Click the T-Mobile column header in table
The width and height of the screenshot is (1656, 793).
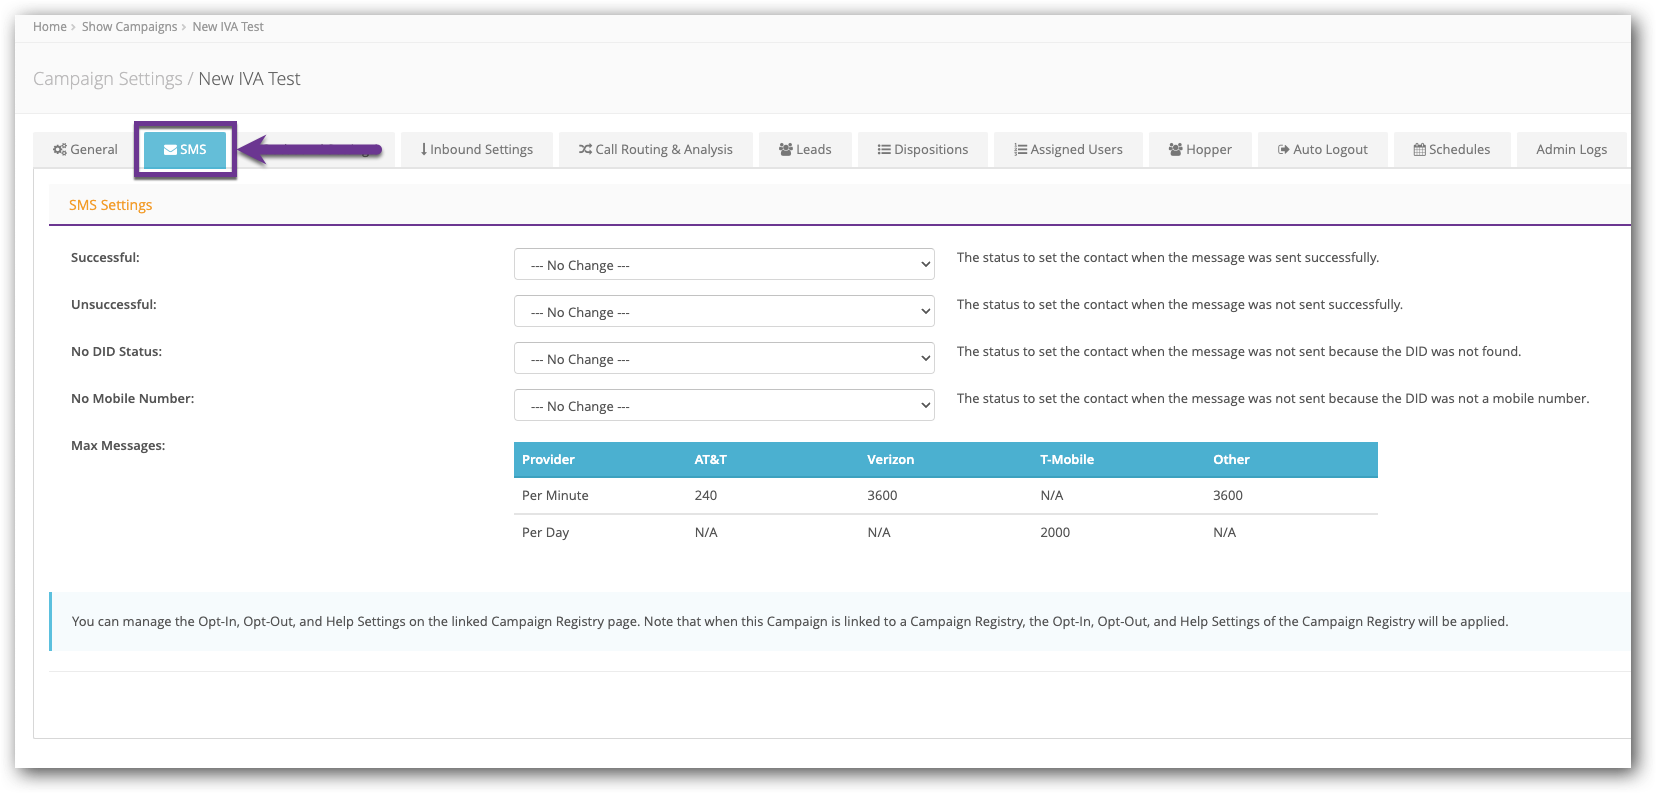(1067, 460)
